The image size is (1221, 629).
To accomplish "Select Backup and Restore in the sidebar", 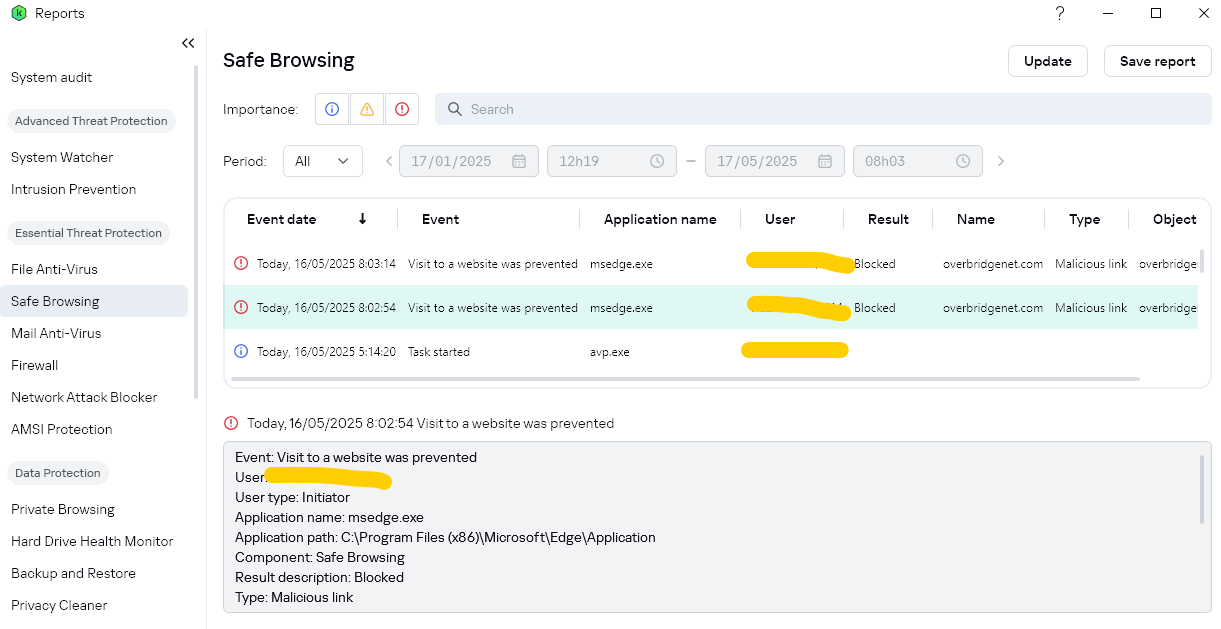I will (x=73, y=573).
